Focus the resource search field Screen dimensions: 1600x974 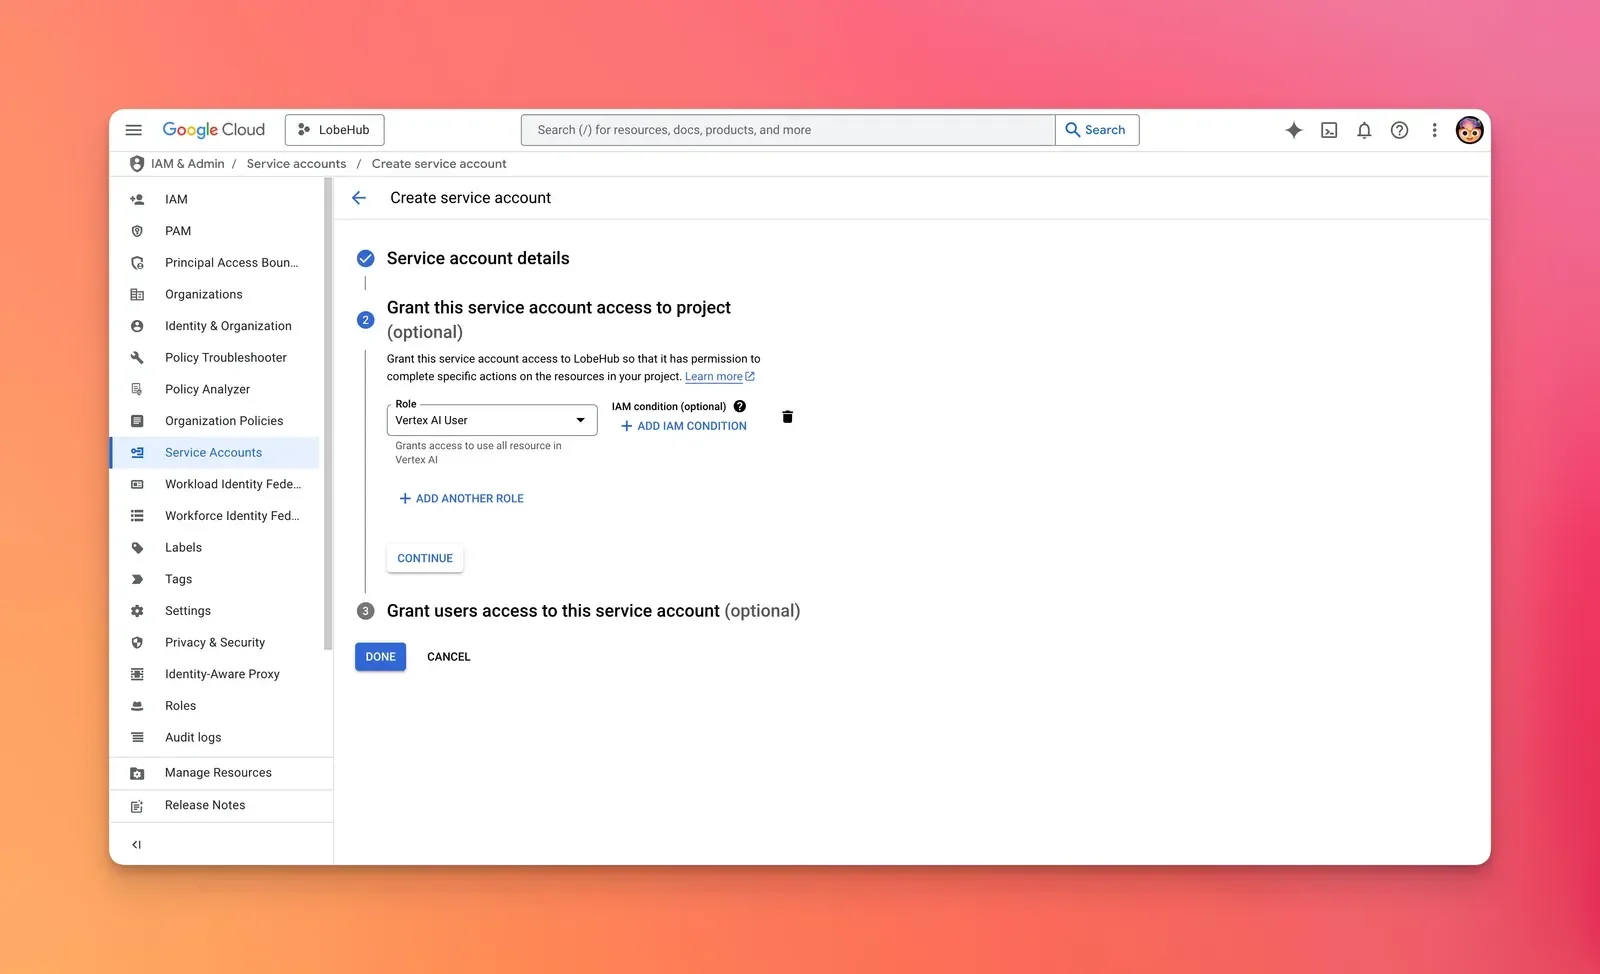tap(788, 130)
